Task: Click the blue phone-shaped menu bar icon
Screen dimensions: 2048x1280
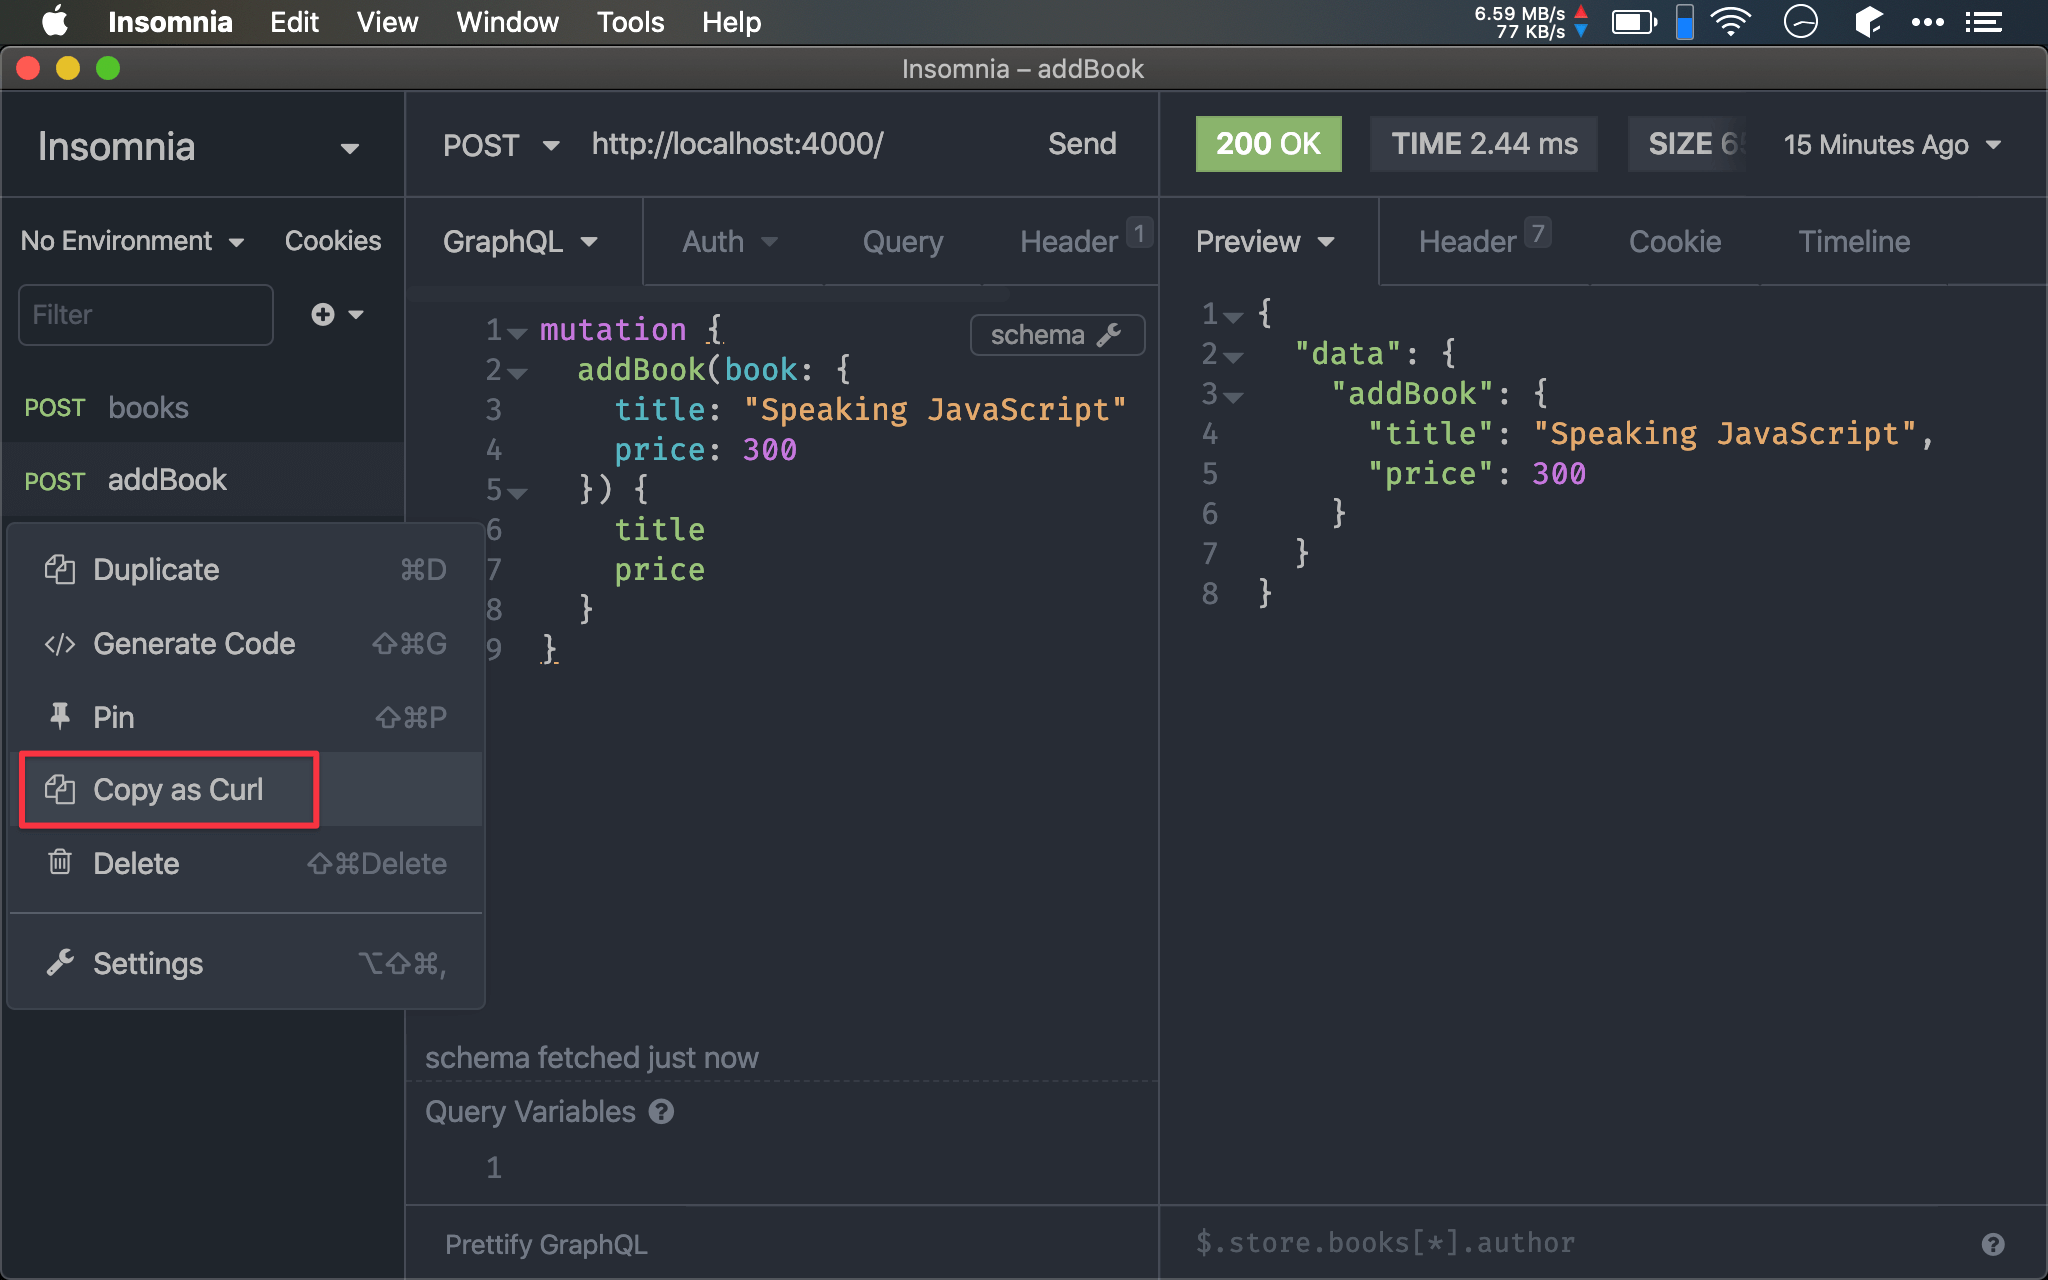Action: 1685,21
